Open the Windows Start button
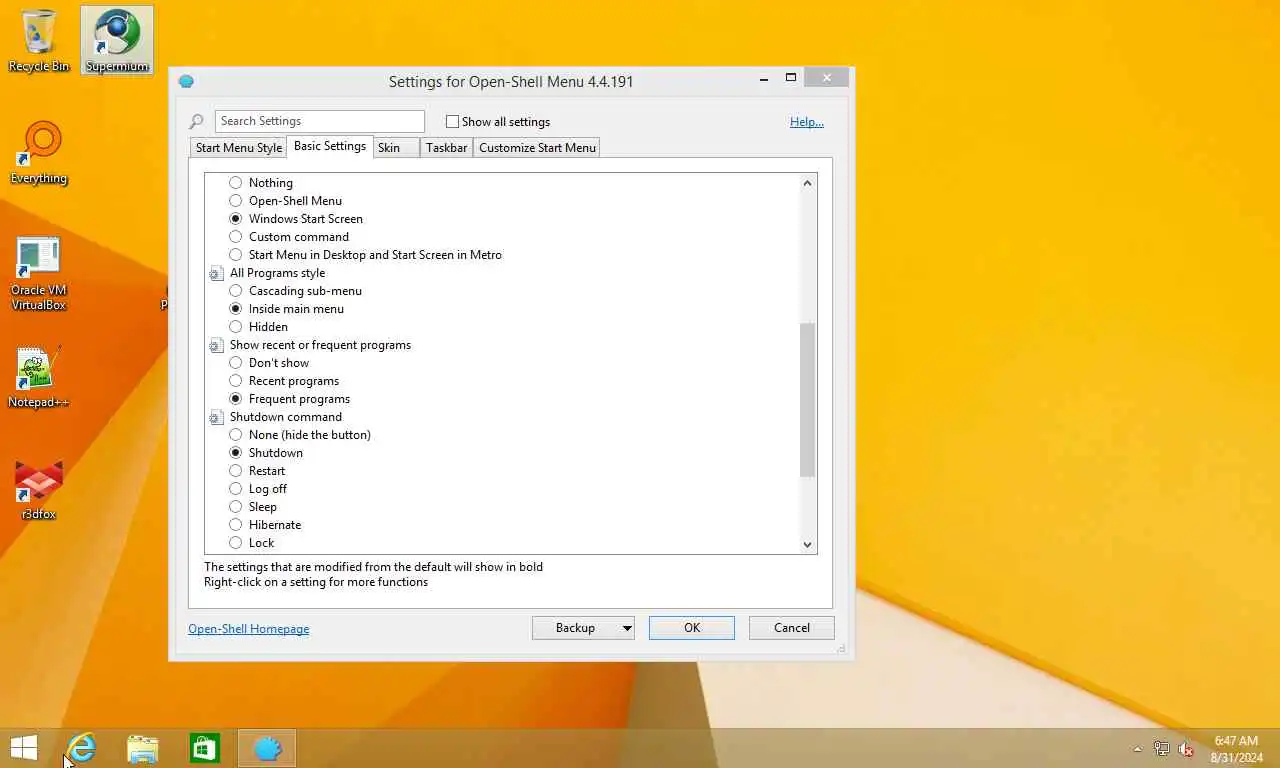1280x768 pixels. 23,748
